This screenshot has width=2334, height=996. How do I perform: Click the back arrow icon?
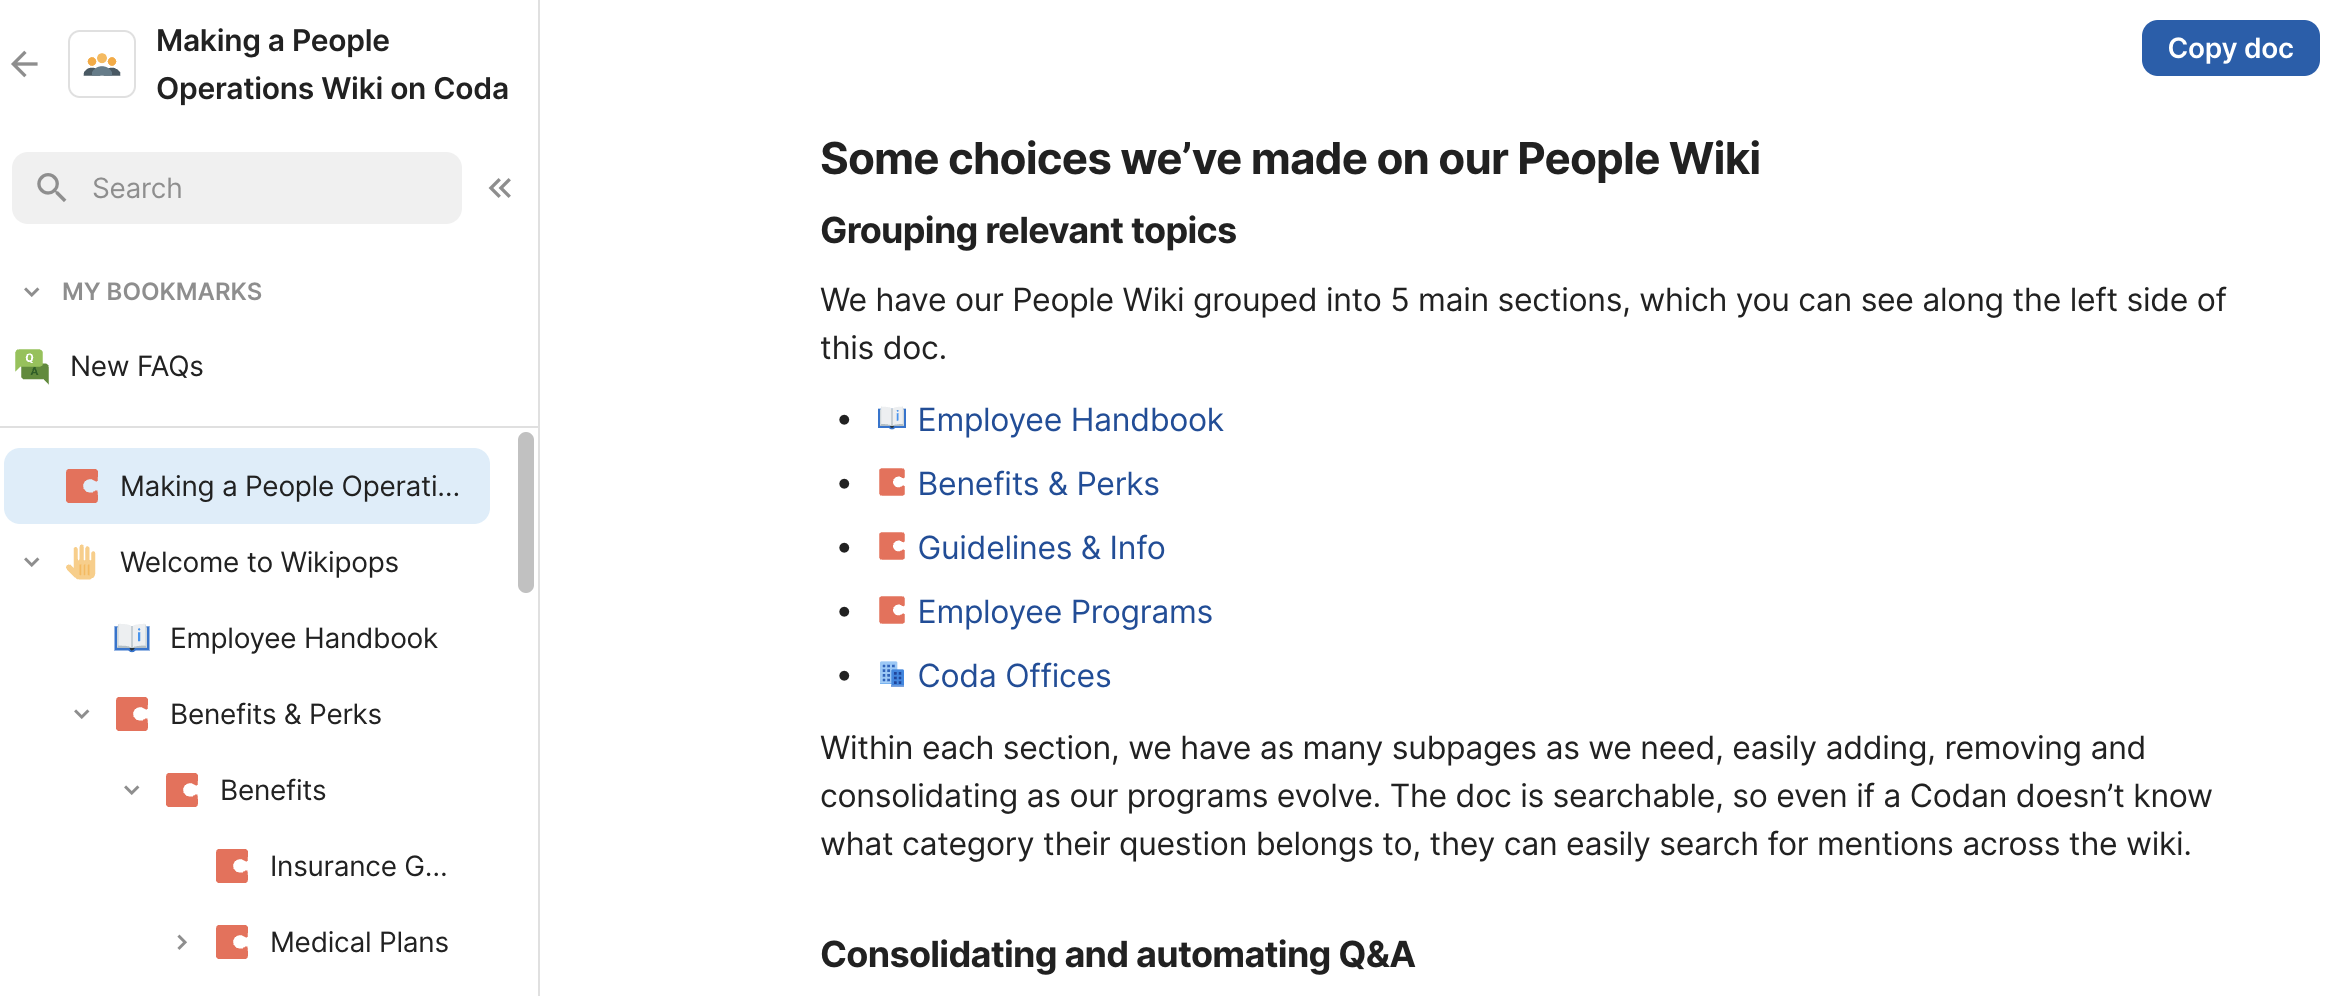25,65
